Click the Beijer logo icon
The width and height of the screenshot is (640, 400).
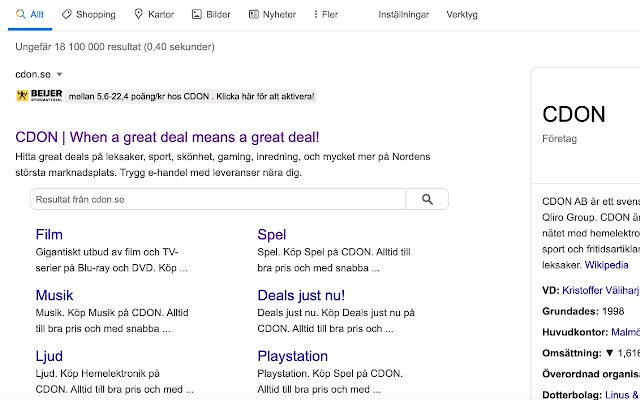39,96
